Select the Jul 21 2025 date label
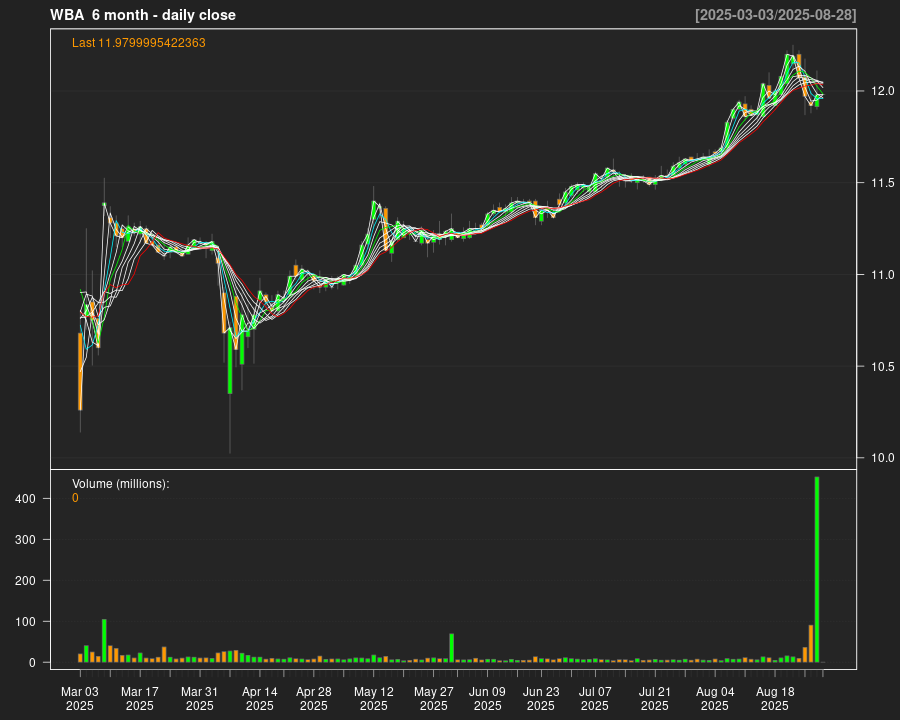Image resolution: width=900 pixels, height=720 pixels. pyautogui.click(x=655, y=698)
